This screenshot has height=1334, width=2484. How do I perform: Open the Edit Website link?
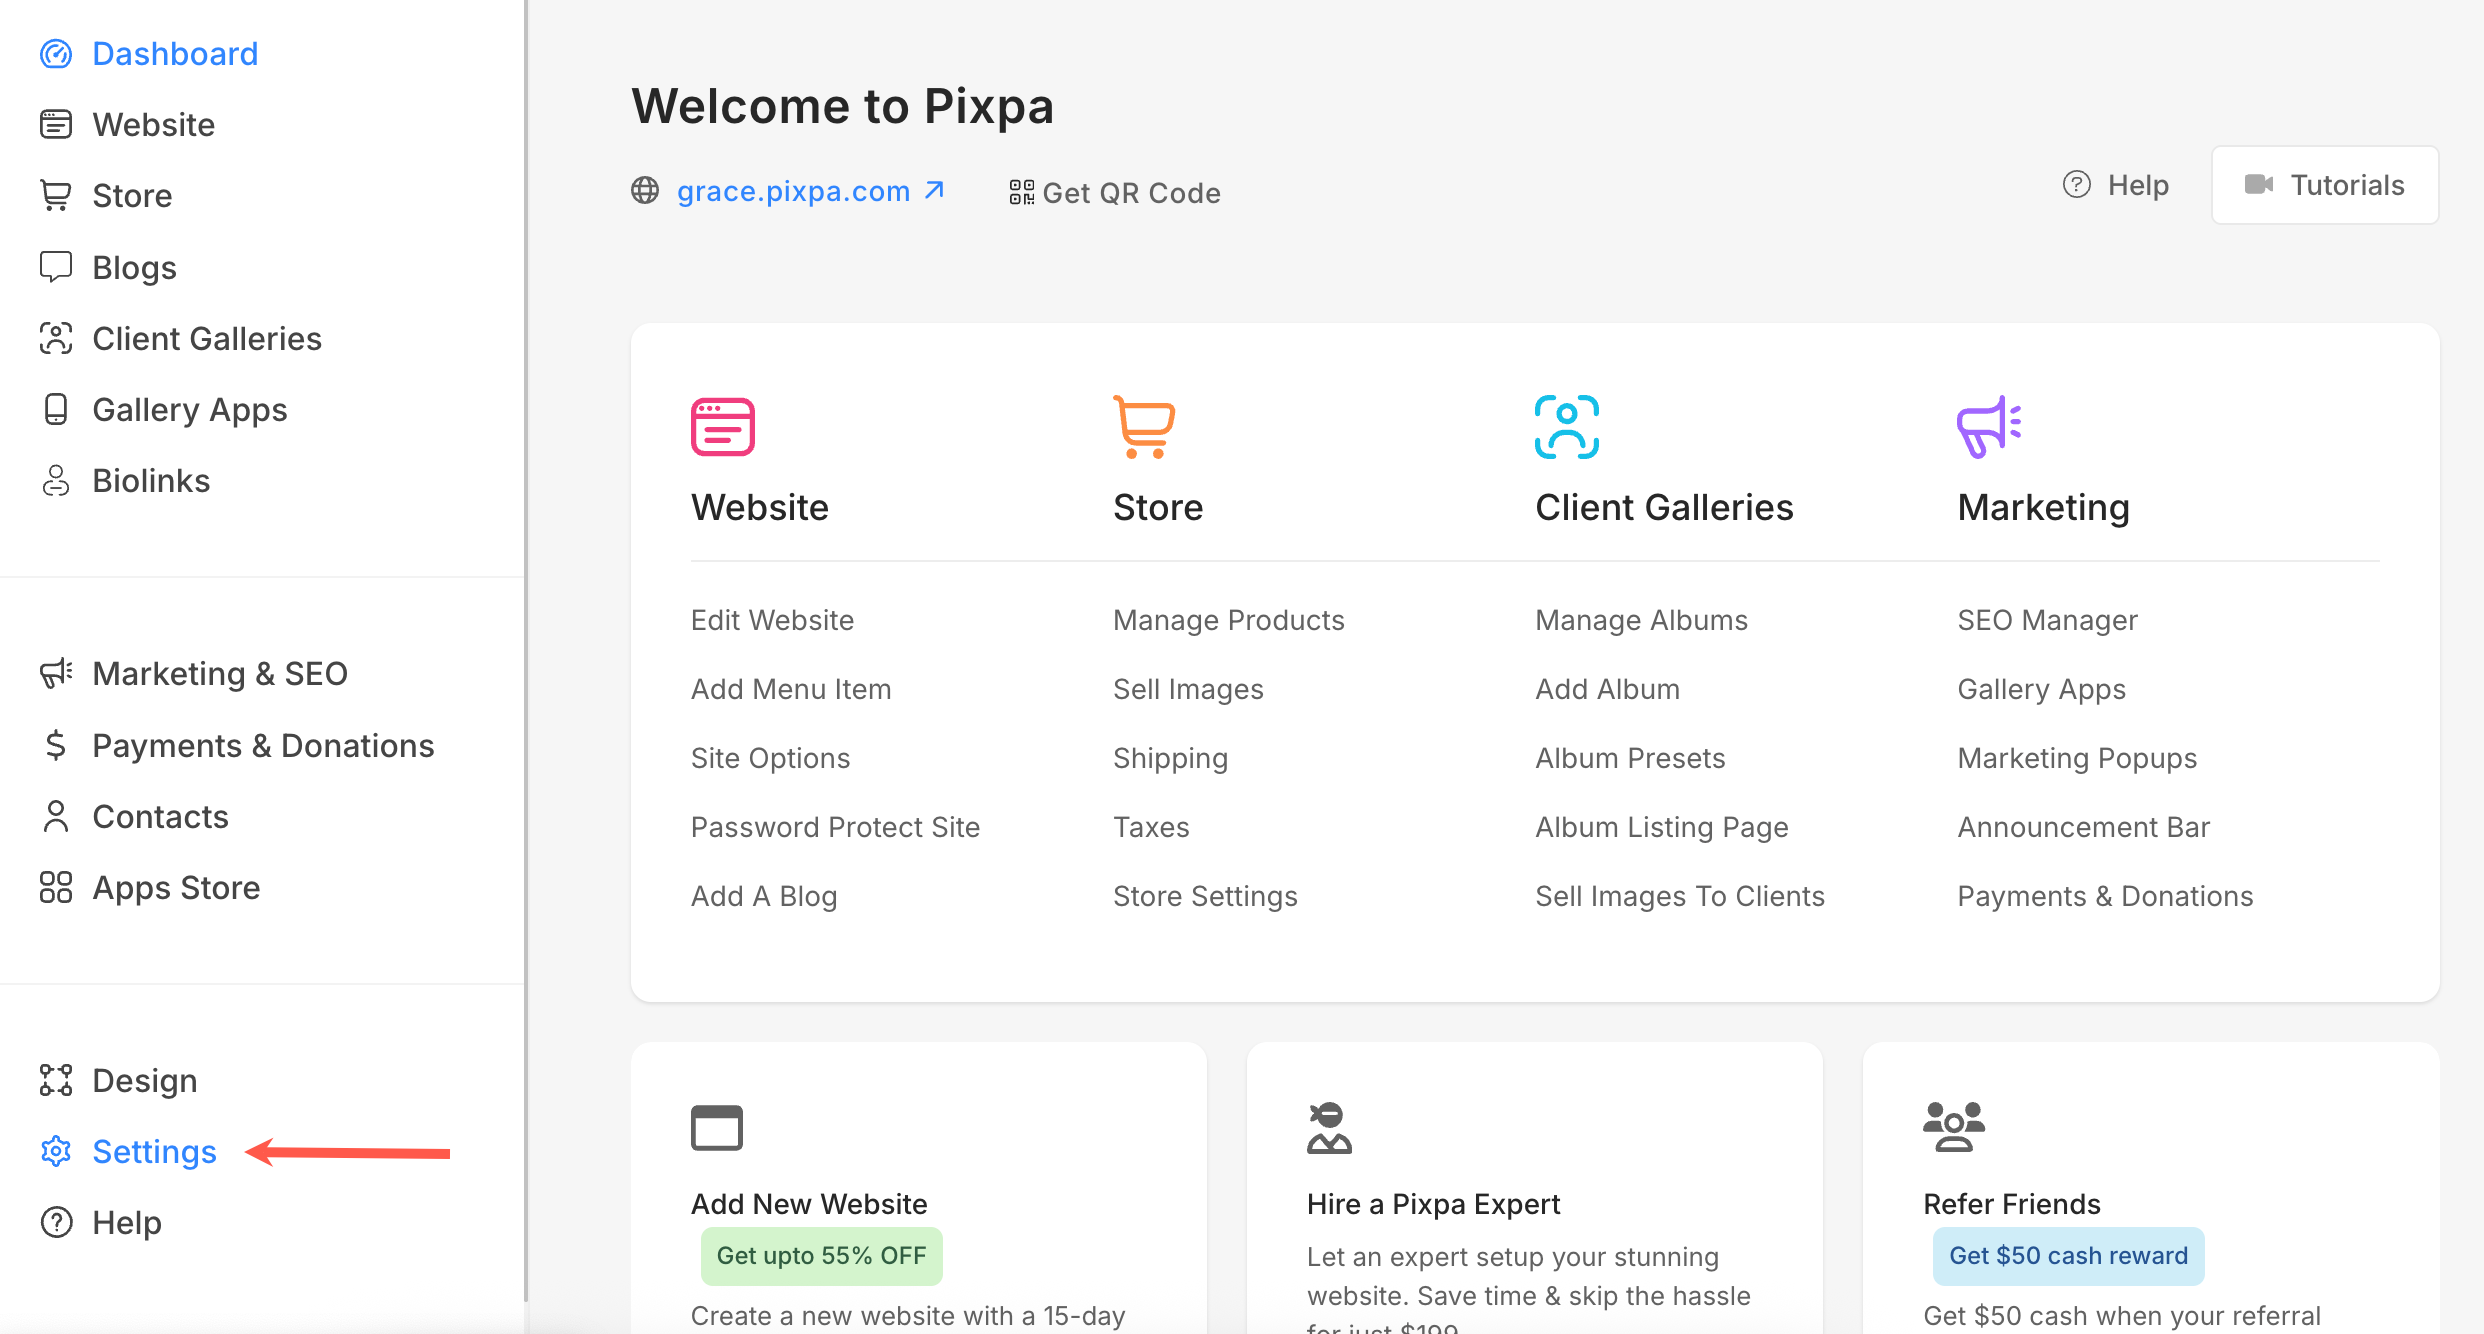(x=772, y=620)
